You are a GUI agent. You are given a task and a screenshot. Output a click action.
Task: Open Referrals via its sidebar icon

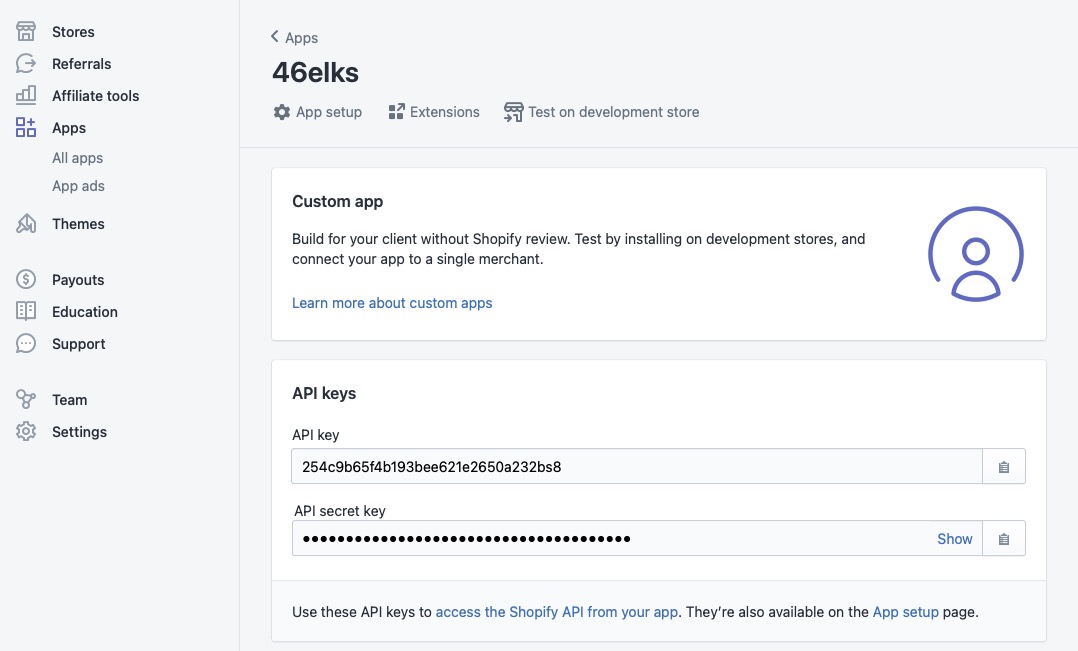(26, 64)
